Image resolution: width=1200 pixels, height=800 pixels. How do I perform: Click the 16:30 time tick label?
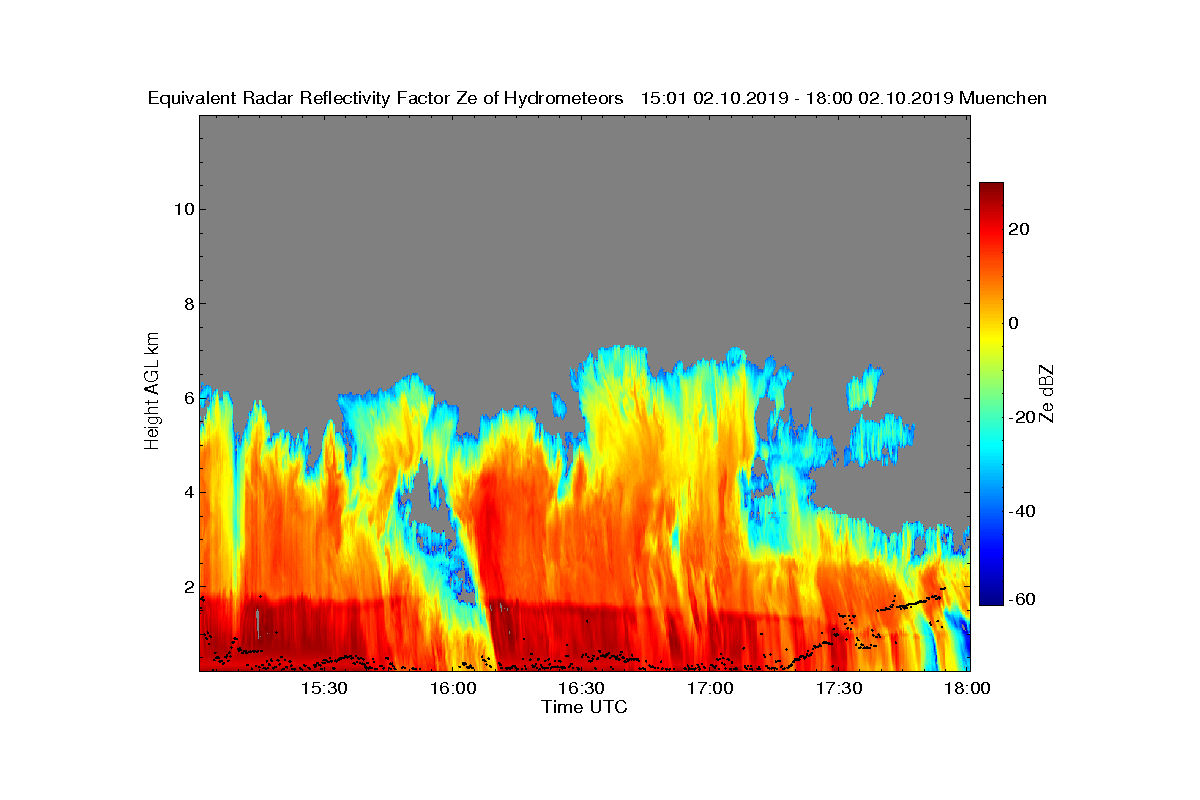(581, 689)
